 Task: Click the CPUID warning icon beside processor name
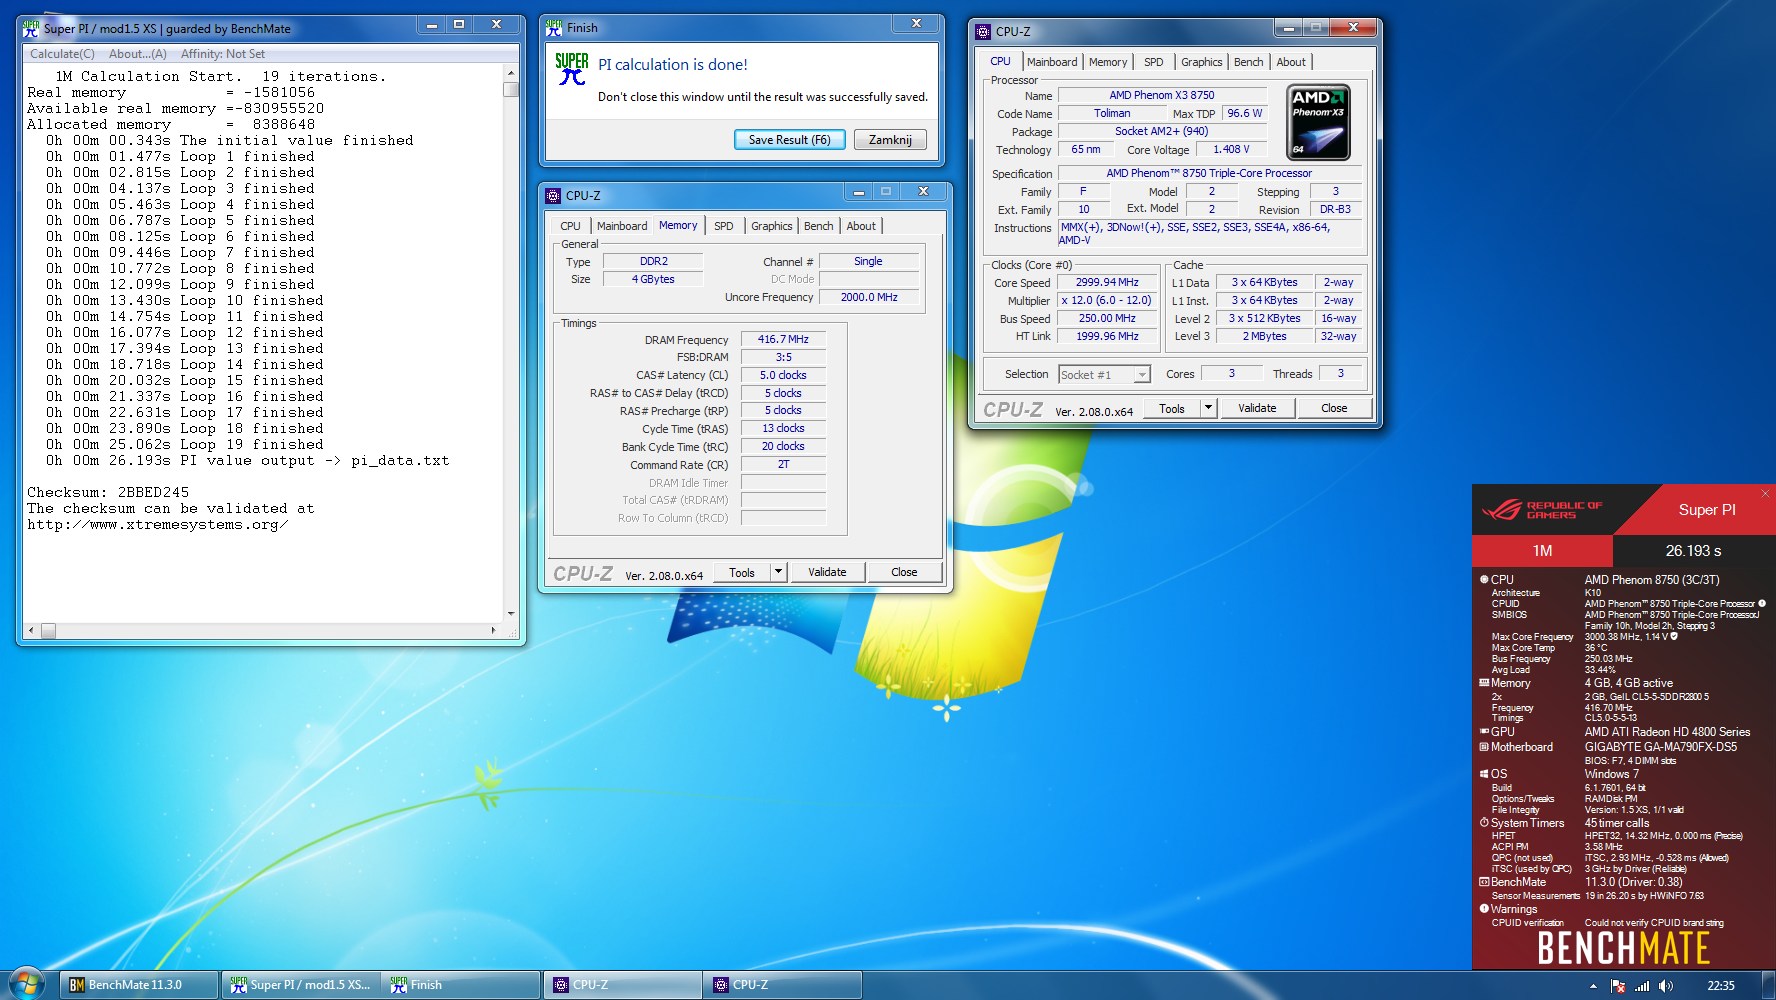tap(1761, 603)
